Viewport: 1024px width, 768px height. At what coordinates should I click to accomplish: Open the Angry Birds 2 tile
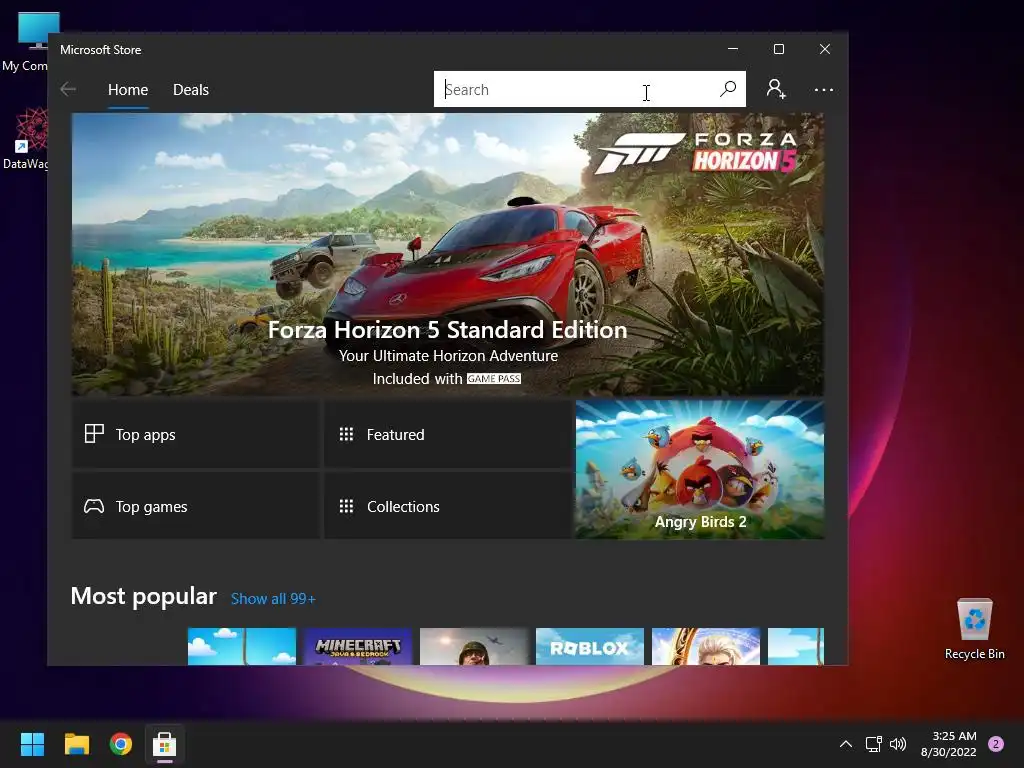pos(699,470)
